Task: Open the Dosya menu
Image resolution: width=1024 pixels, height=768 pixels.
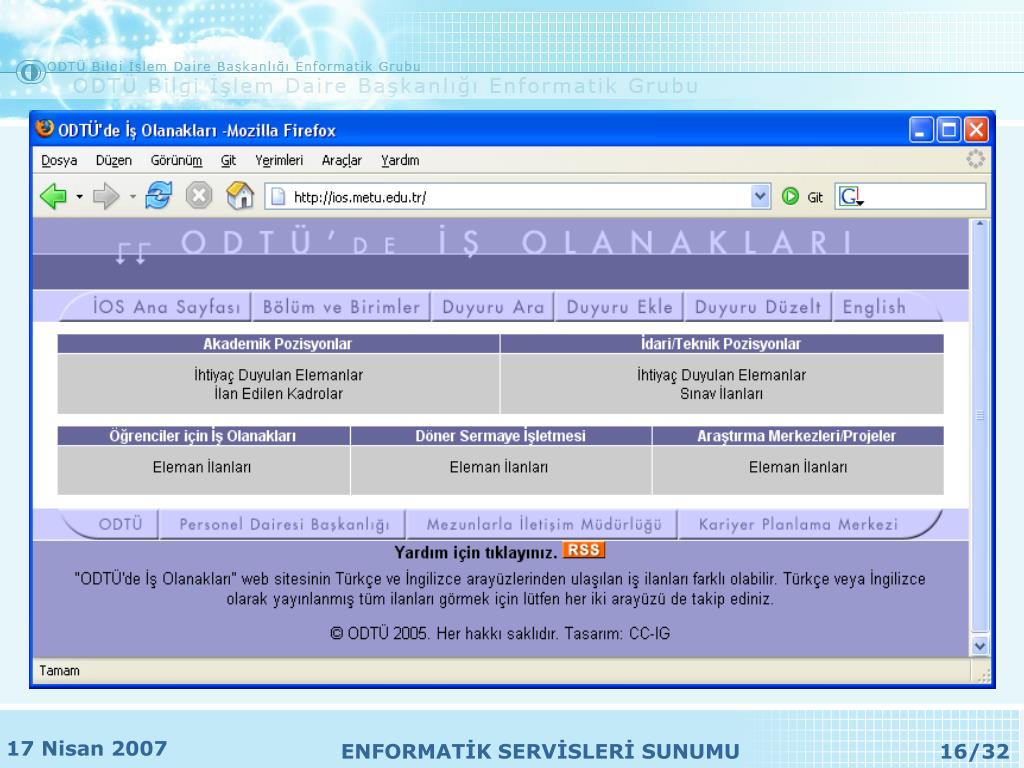Action: pos(59,161)
